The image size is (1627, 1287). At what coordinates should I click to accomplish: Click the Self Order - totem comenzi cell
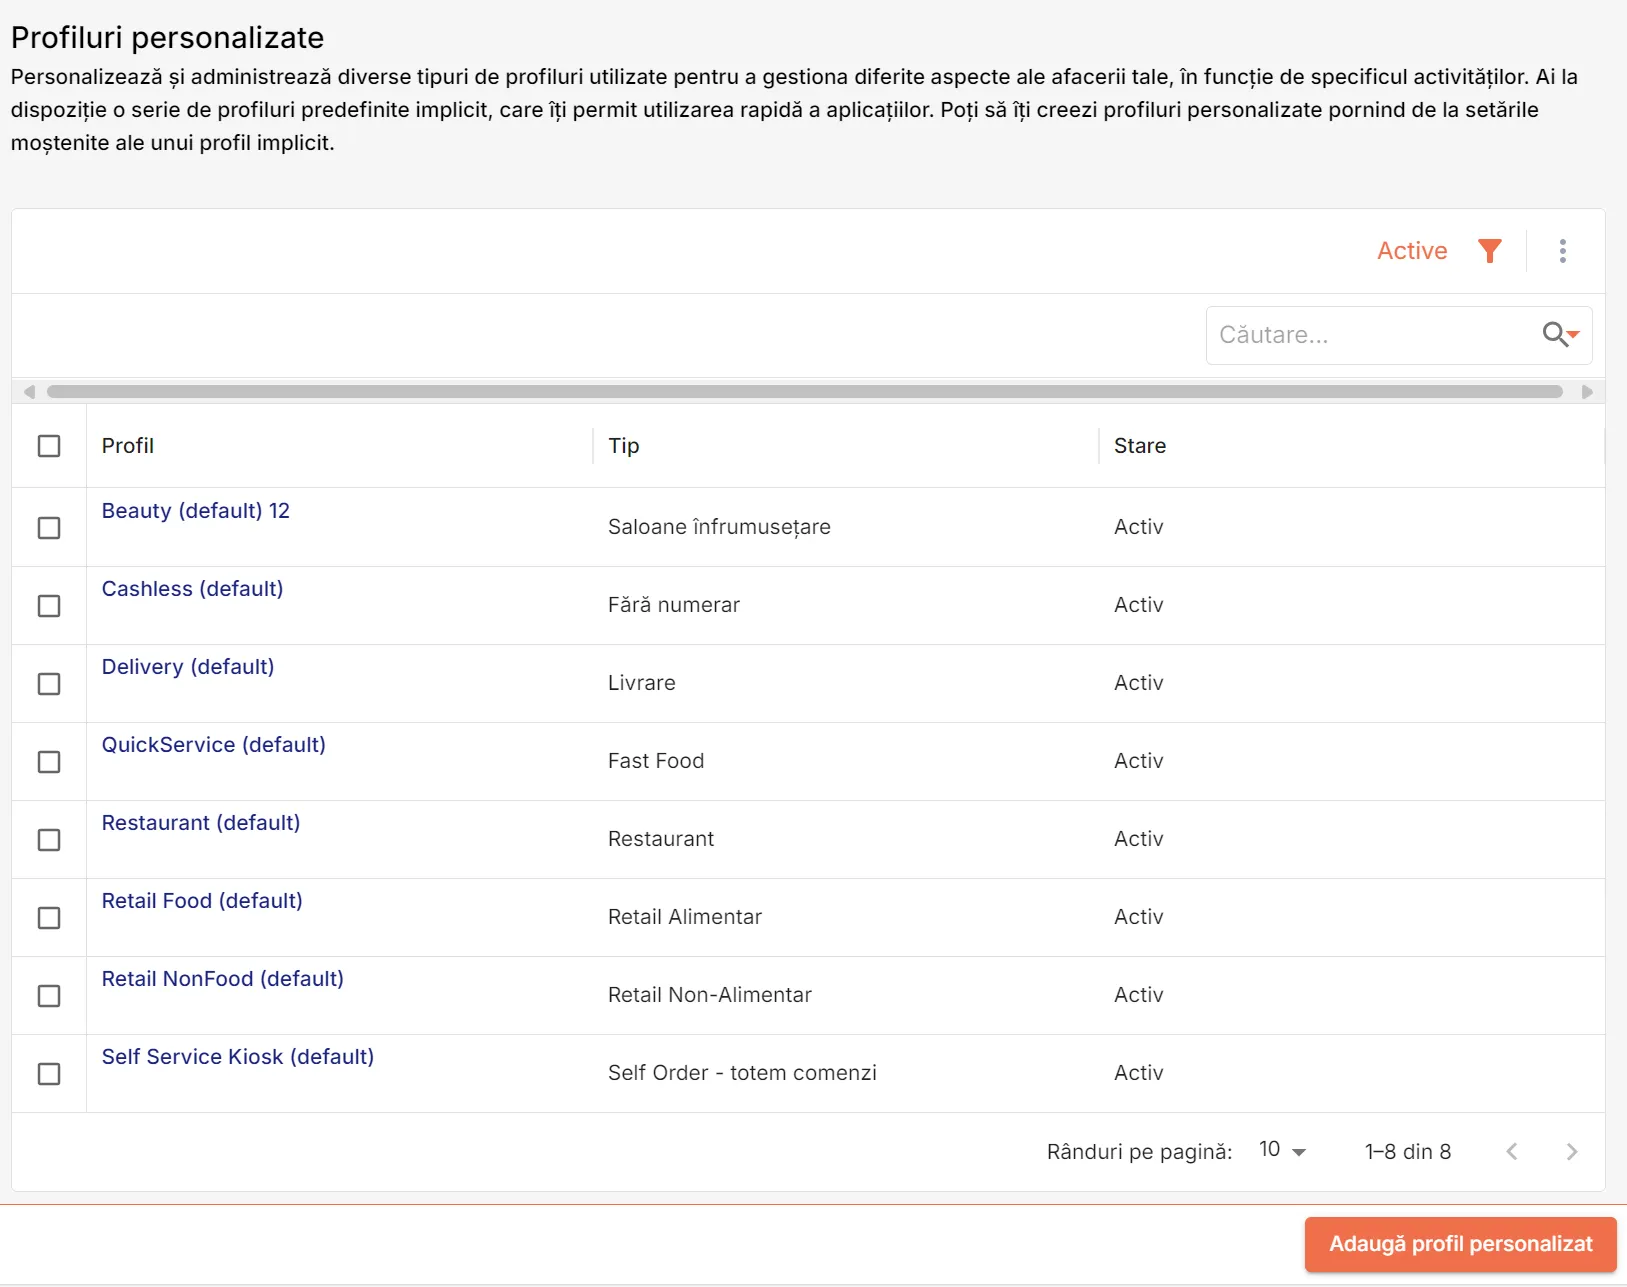[x=742, y=1073]
